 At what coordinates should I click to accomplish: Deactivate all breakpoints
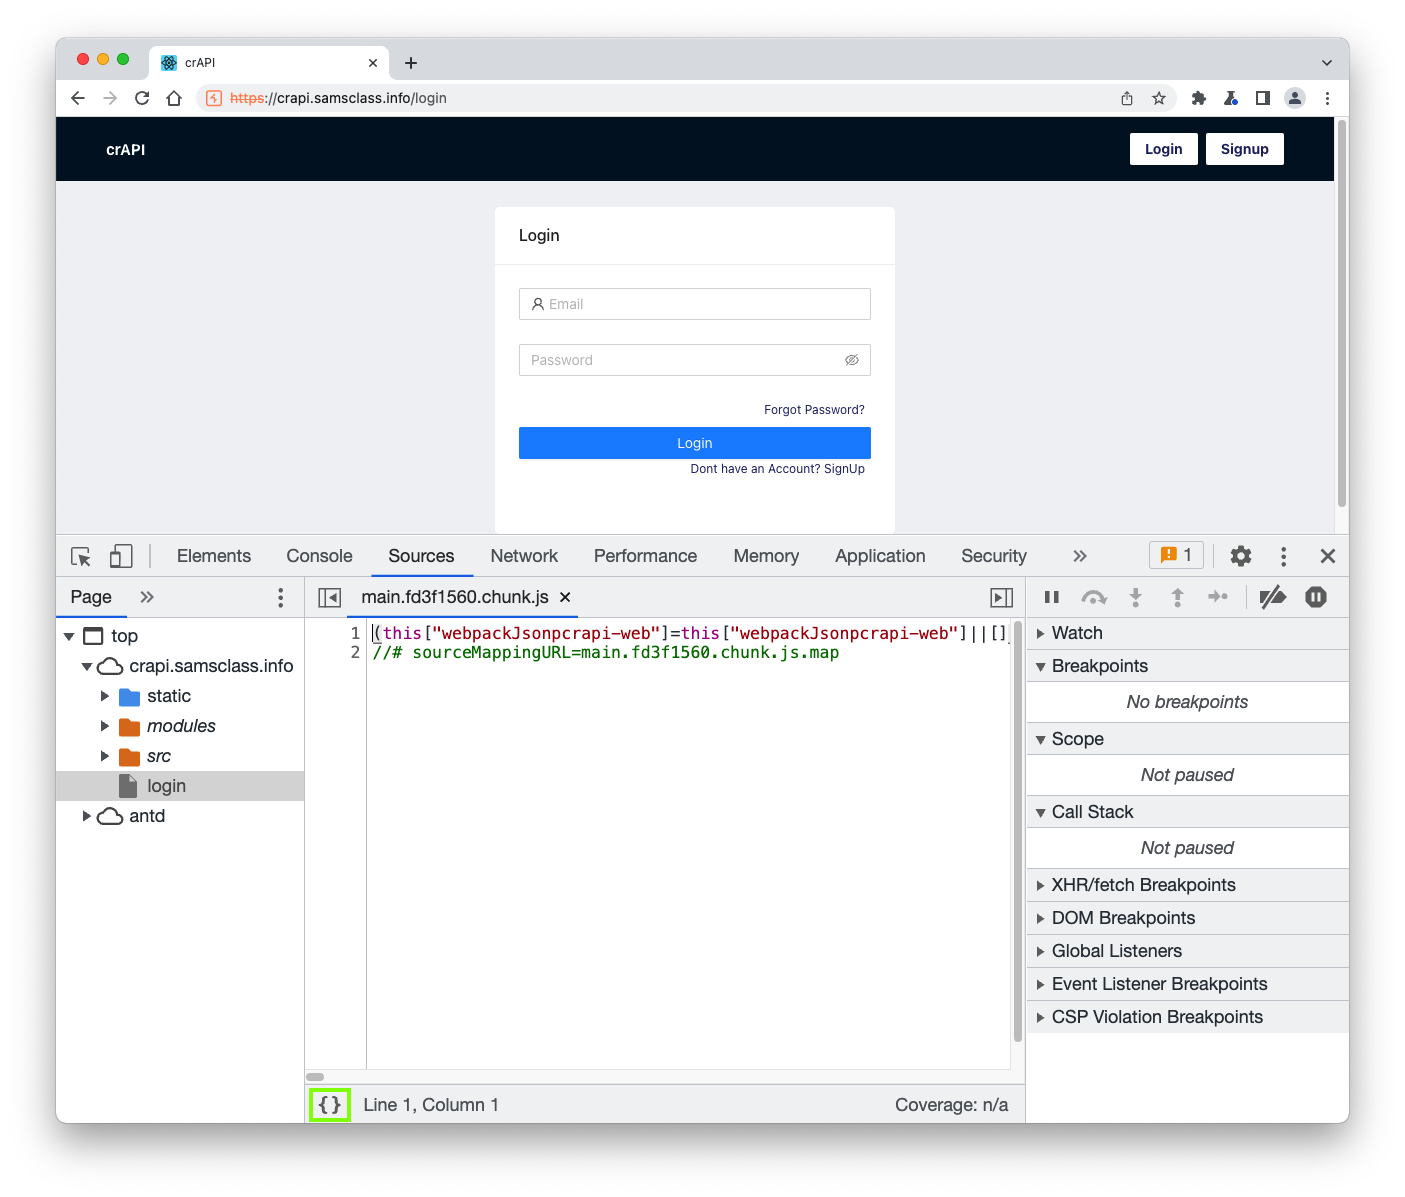click(x=1273, y=597)
